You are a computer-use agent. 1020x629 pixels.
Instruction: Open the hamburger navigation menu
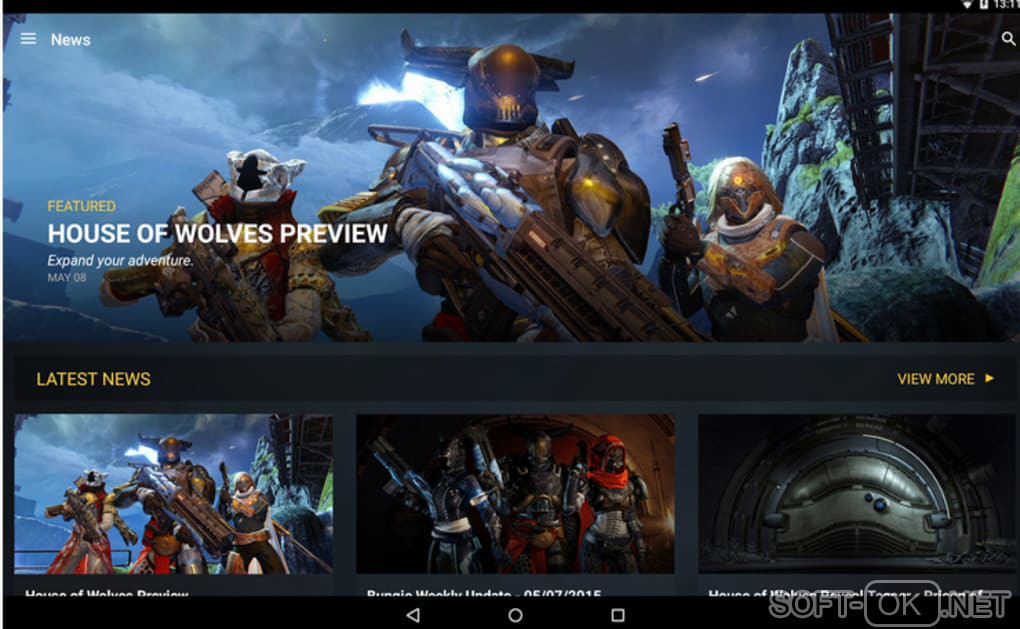(x=28, y=39)
